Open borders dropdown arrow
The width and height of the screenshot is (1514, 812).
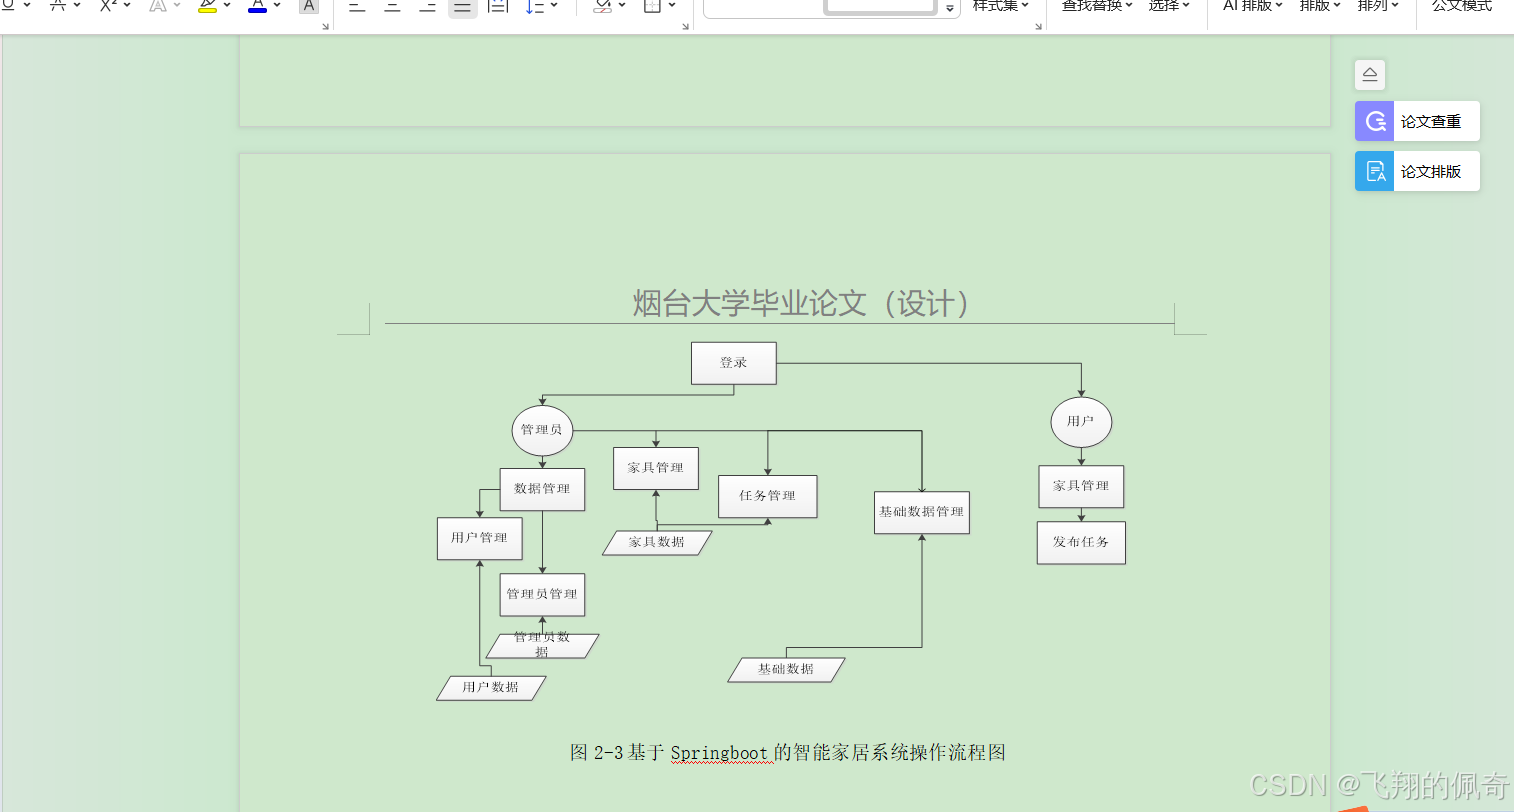(x=672, y=5)
